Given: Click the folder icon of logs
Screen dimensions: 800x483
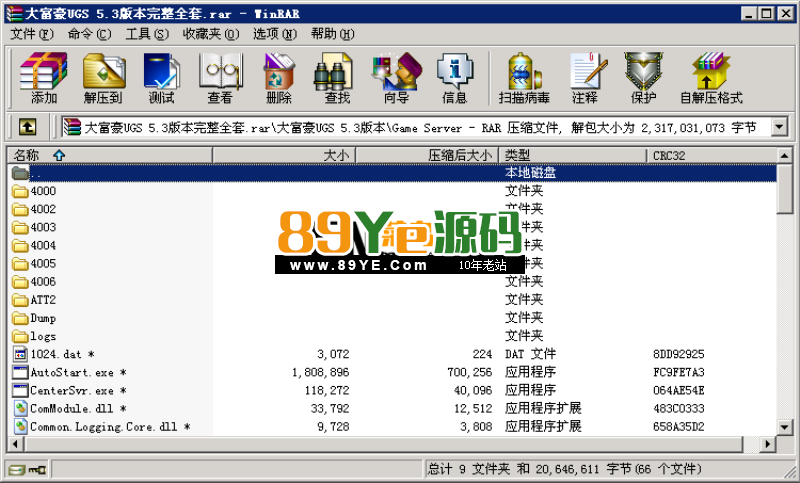Looking at the screenshot, I should pos(20,336).
